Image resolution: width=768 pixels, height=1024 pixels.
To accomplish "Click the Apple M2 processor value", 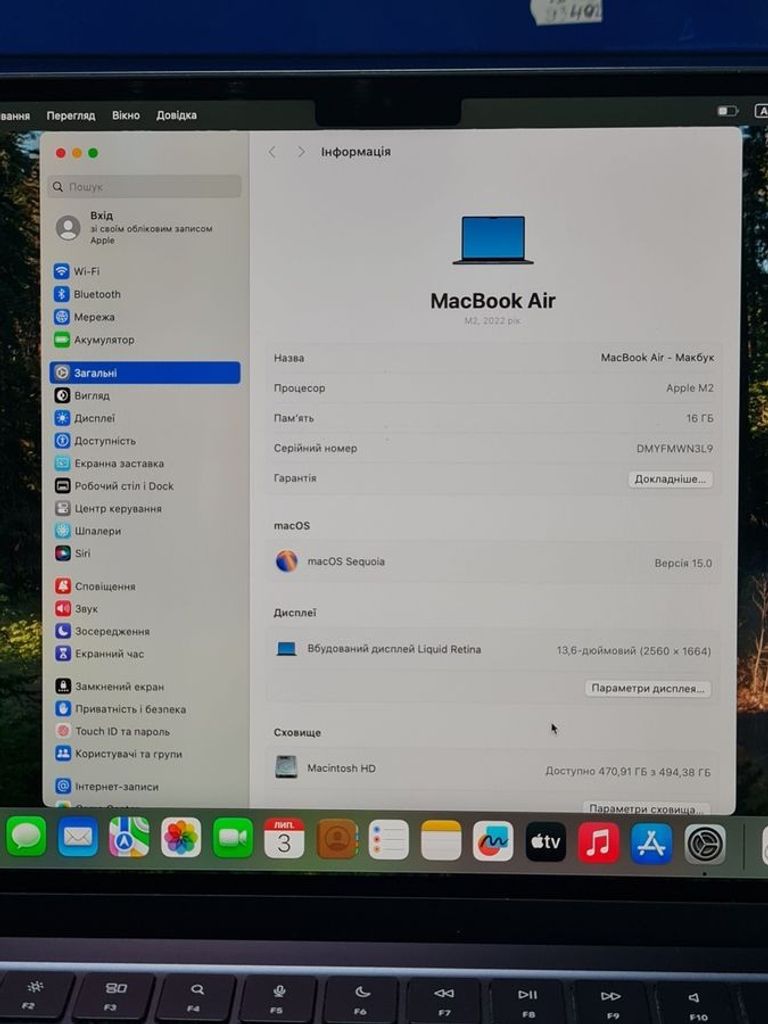I will (690, 388).
